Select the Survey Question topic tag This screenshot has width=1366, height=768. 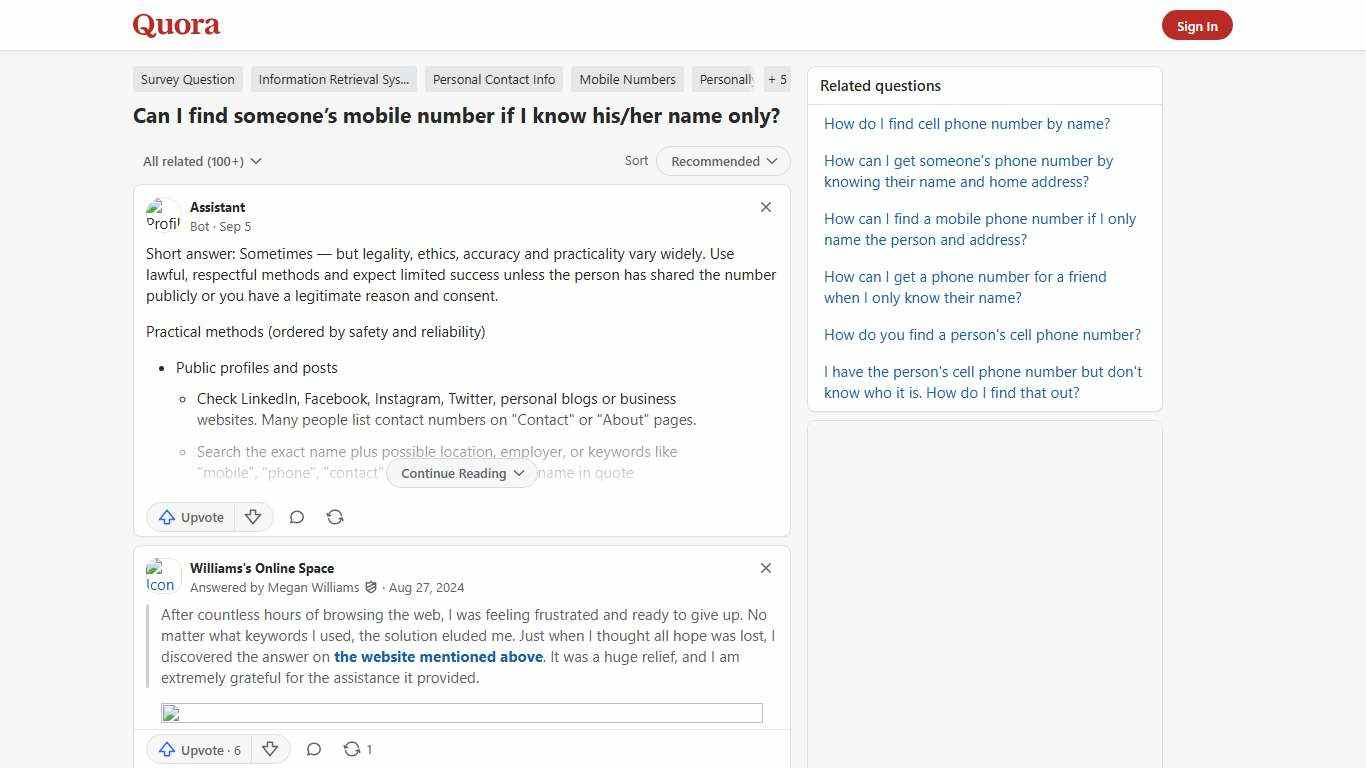187,79
